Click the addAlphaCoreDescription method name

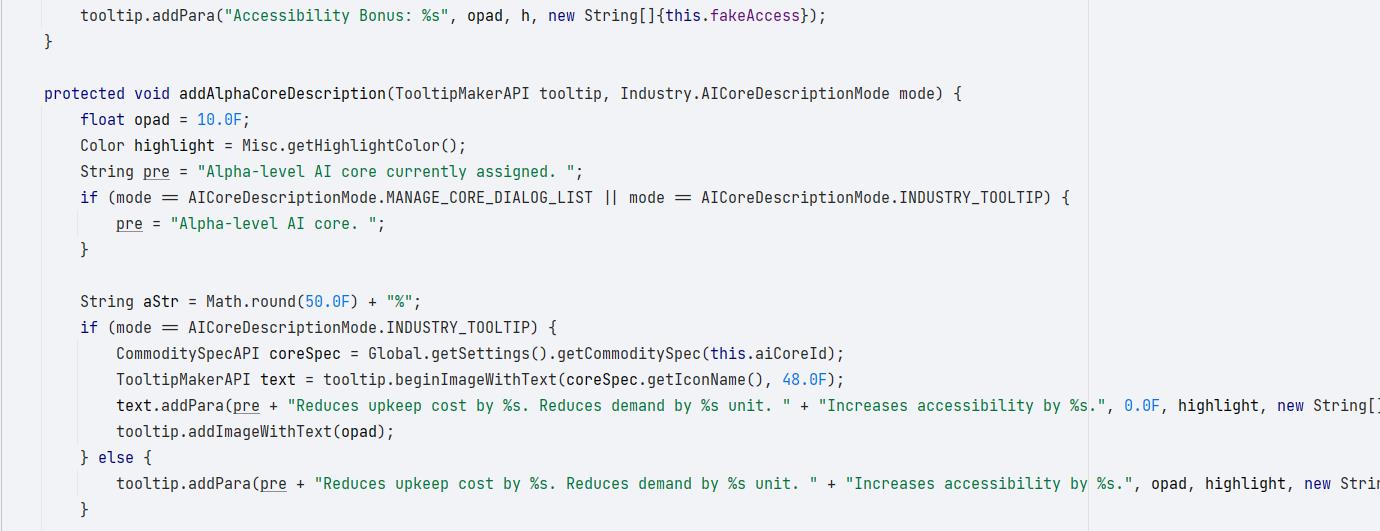tap(282, 94)
